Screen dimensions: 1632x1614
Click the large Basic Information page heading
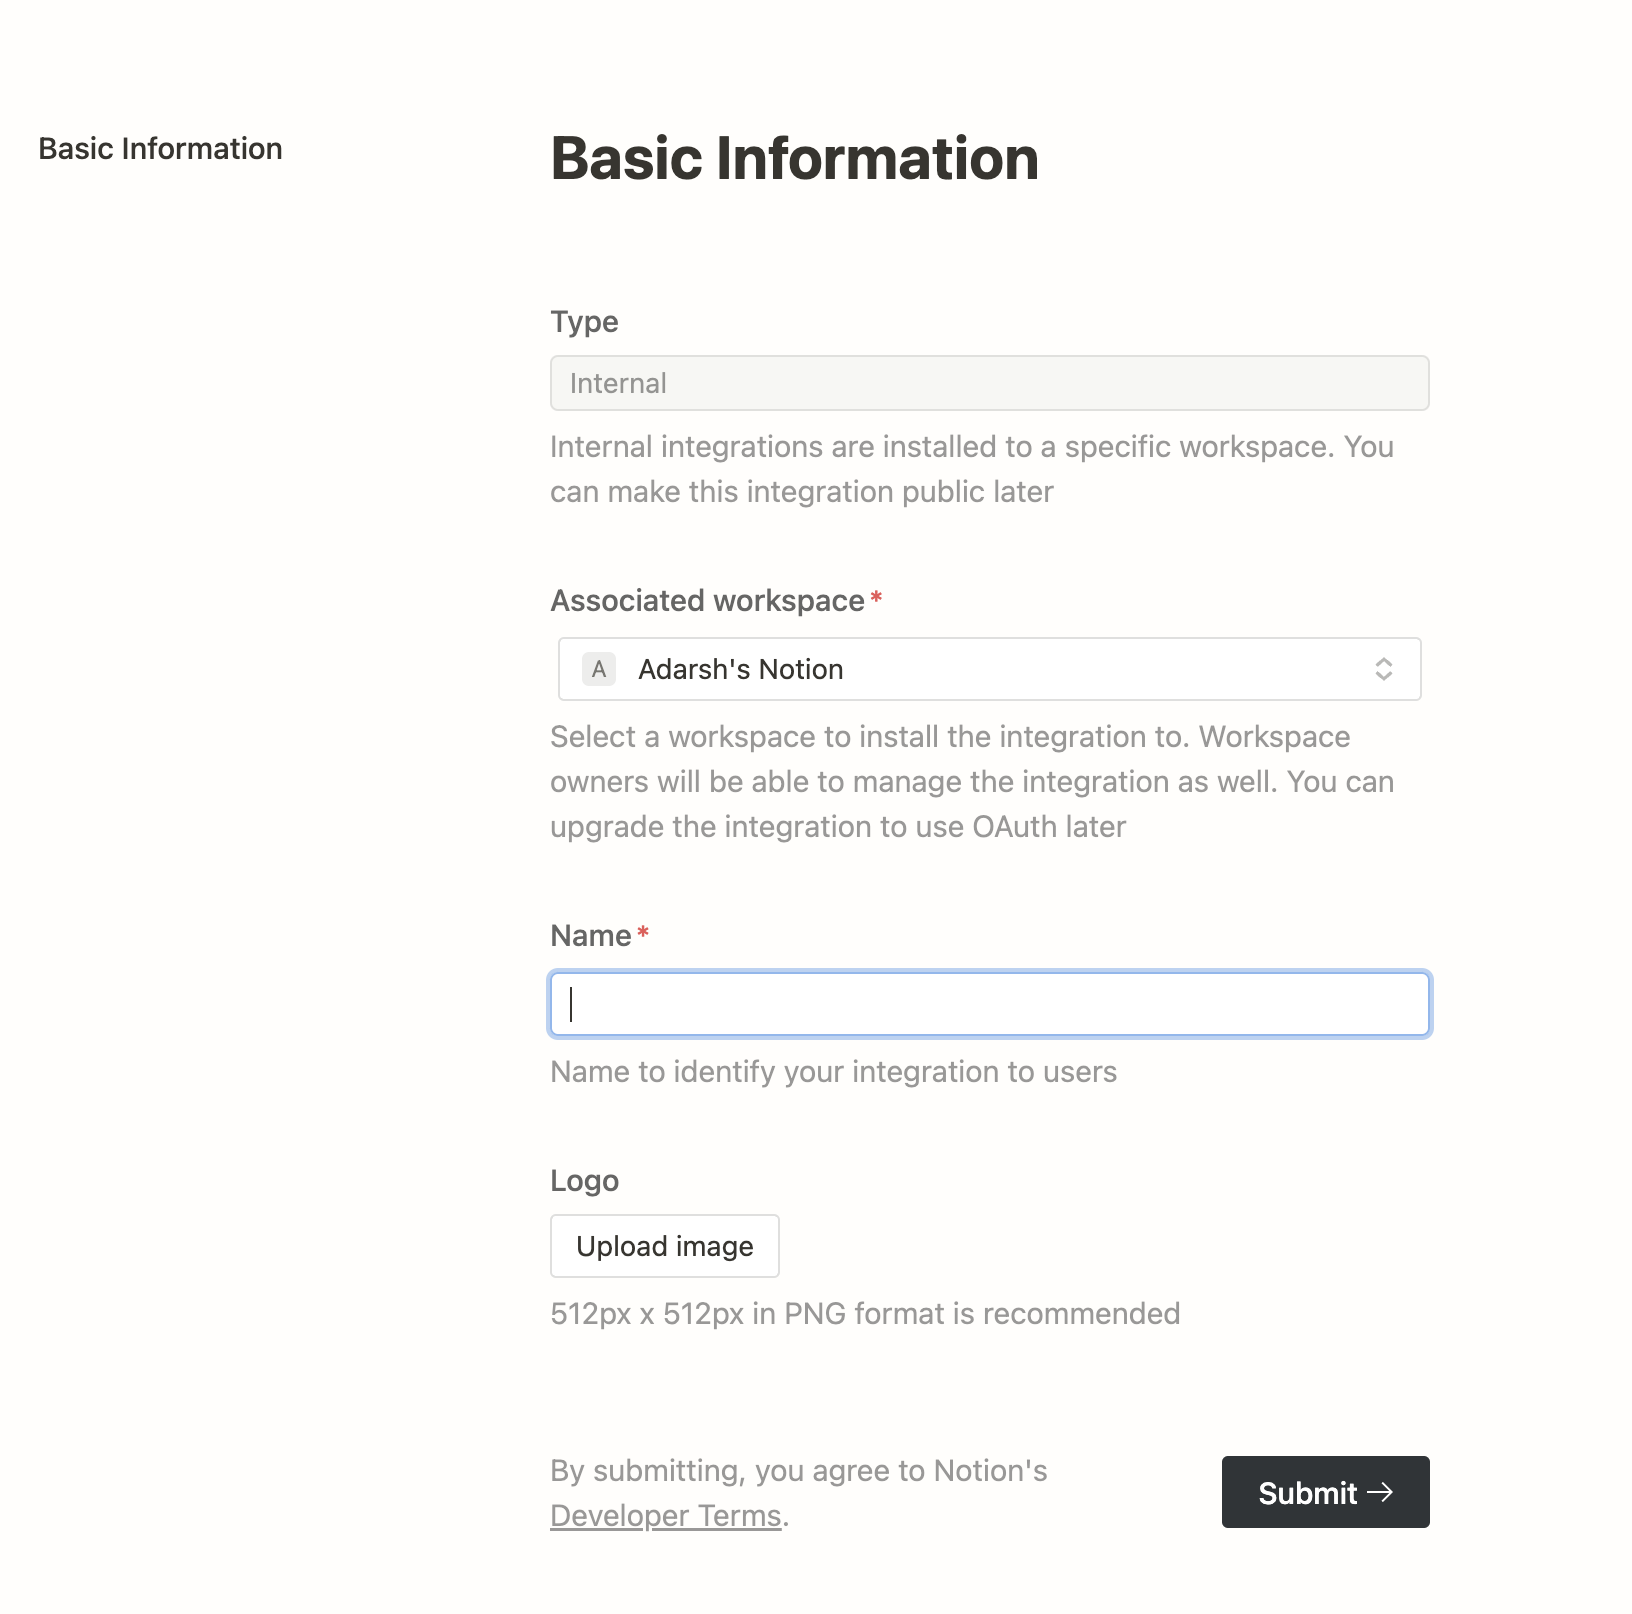point(794,159)
